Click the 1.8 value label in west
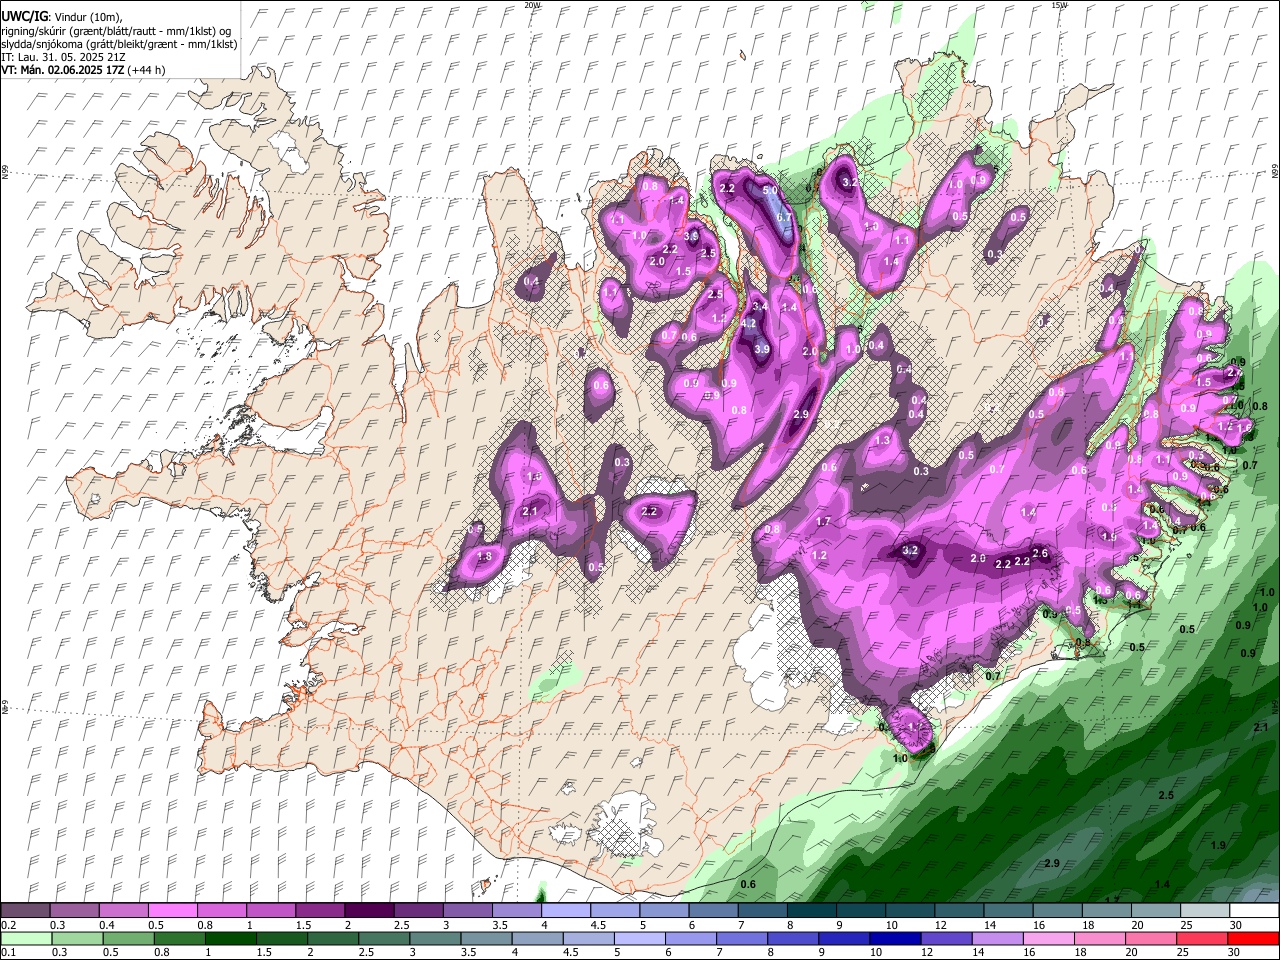The height and width of the screenshot is (960, 1280). tap(485, 557)
